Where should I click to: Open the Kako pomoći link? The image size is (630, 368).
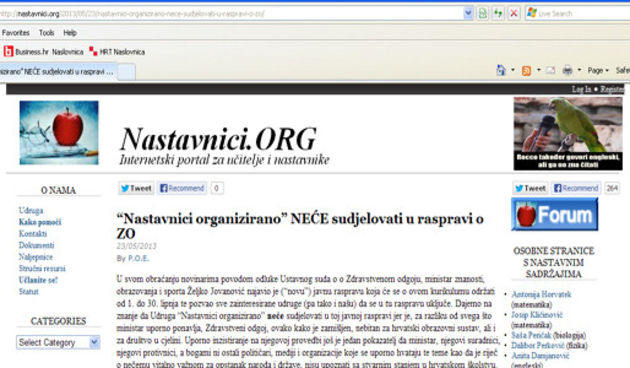(x=40, y=222)
